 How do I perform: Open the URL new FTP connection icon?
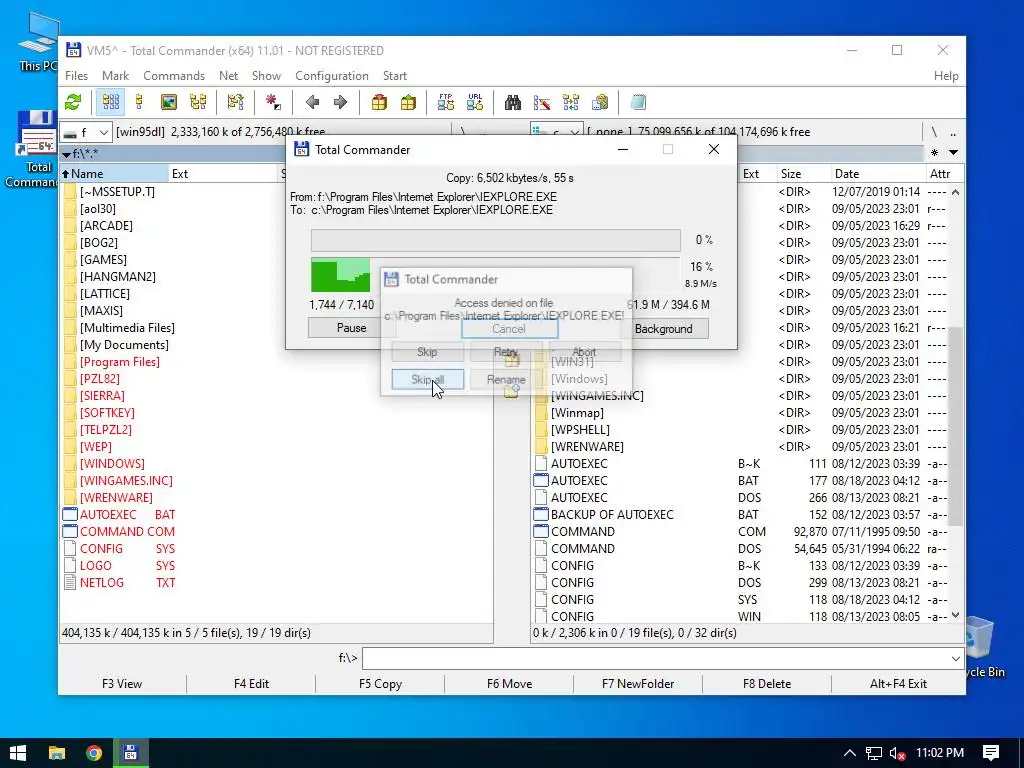click(475, 103)
